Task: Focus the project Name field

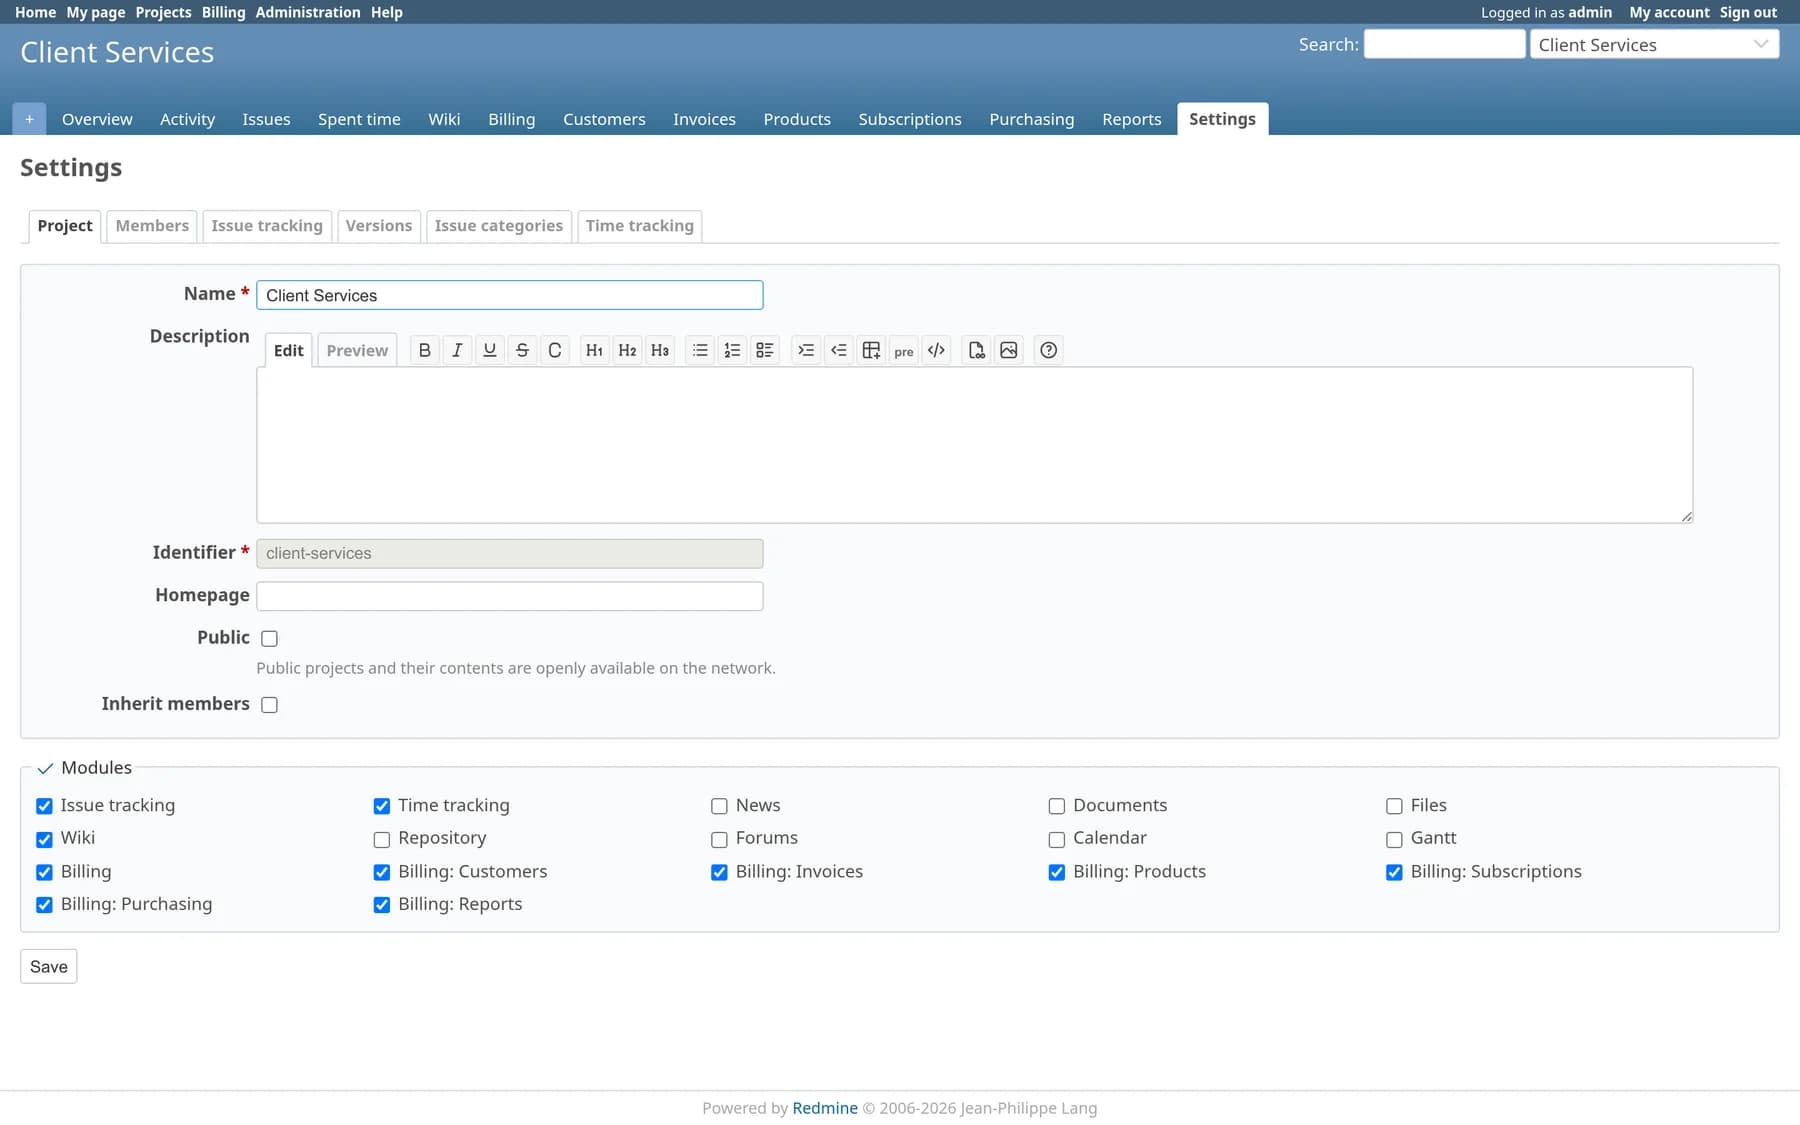Action: pyautogui.click(x=510, y=295)
